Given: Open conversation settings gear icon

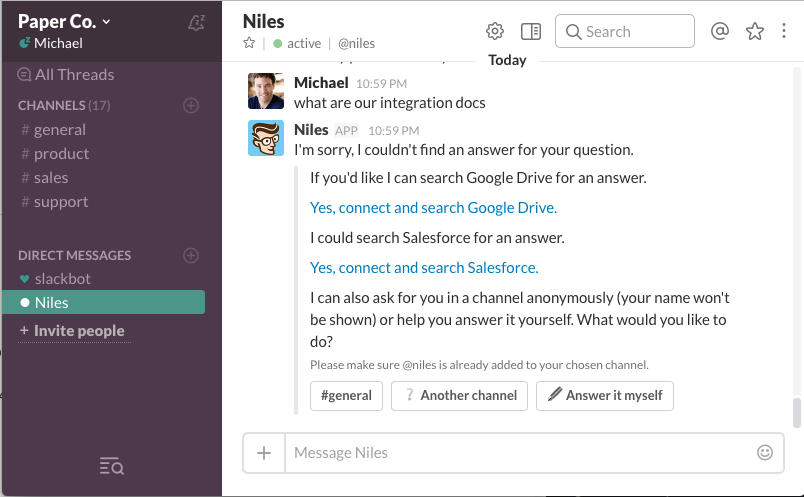Looking at the screenshot, I should (495, 31).
